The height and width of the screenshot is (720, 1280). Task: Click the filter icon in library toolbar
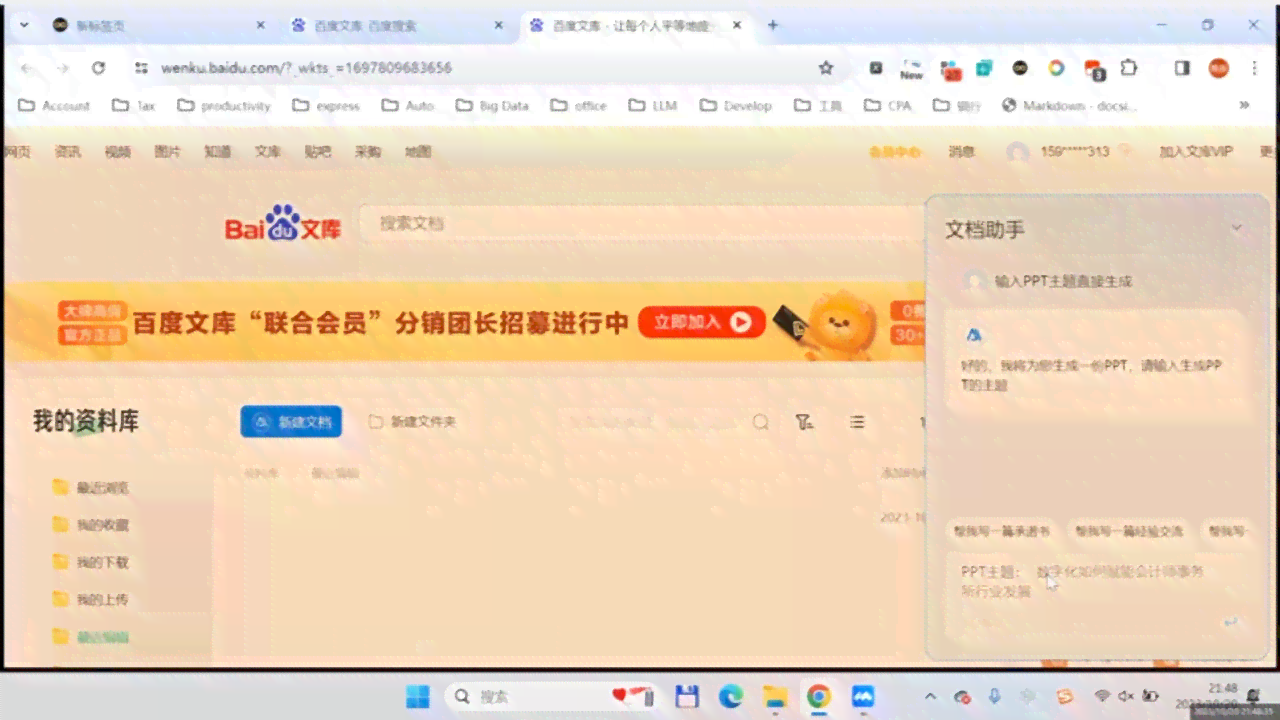(x=804, y=422)
